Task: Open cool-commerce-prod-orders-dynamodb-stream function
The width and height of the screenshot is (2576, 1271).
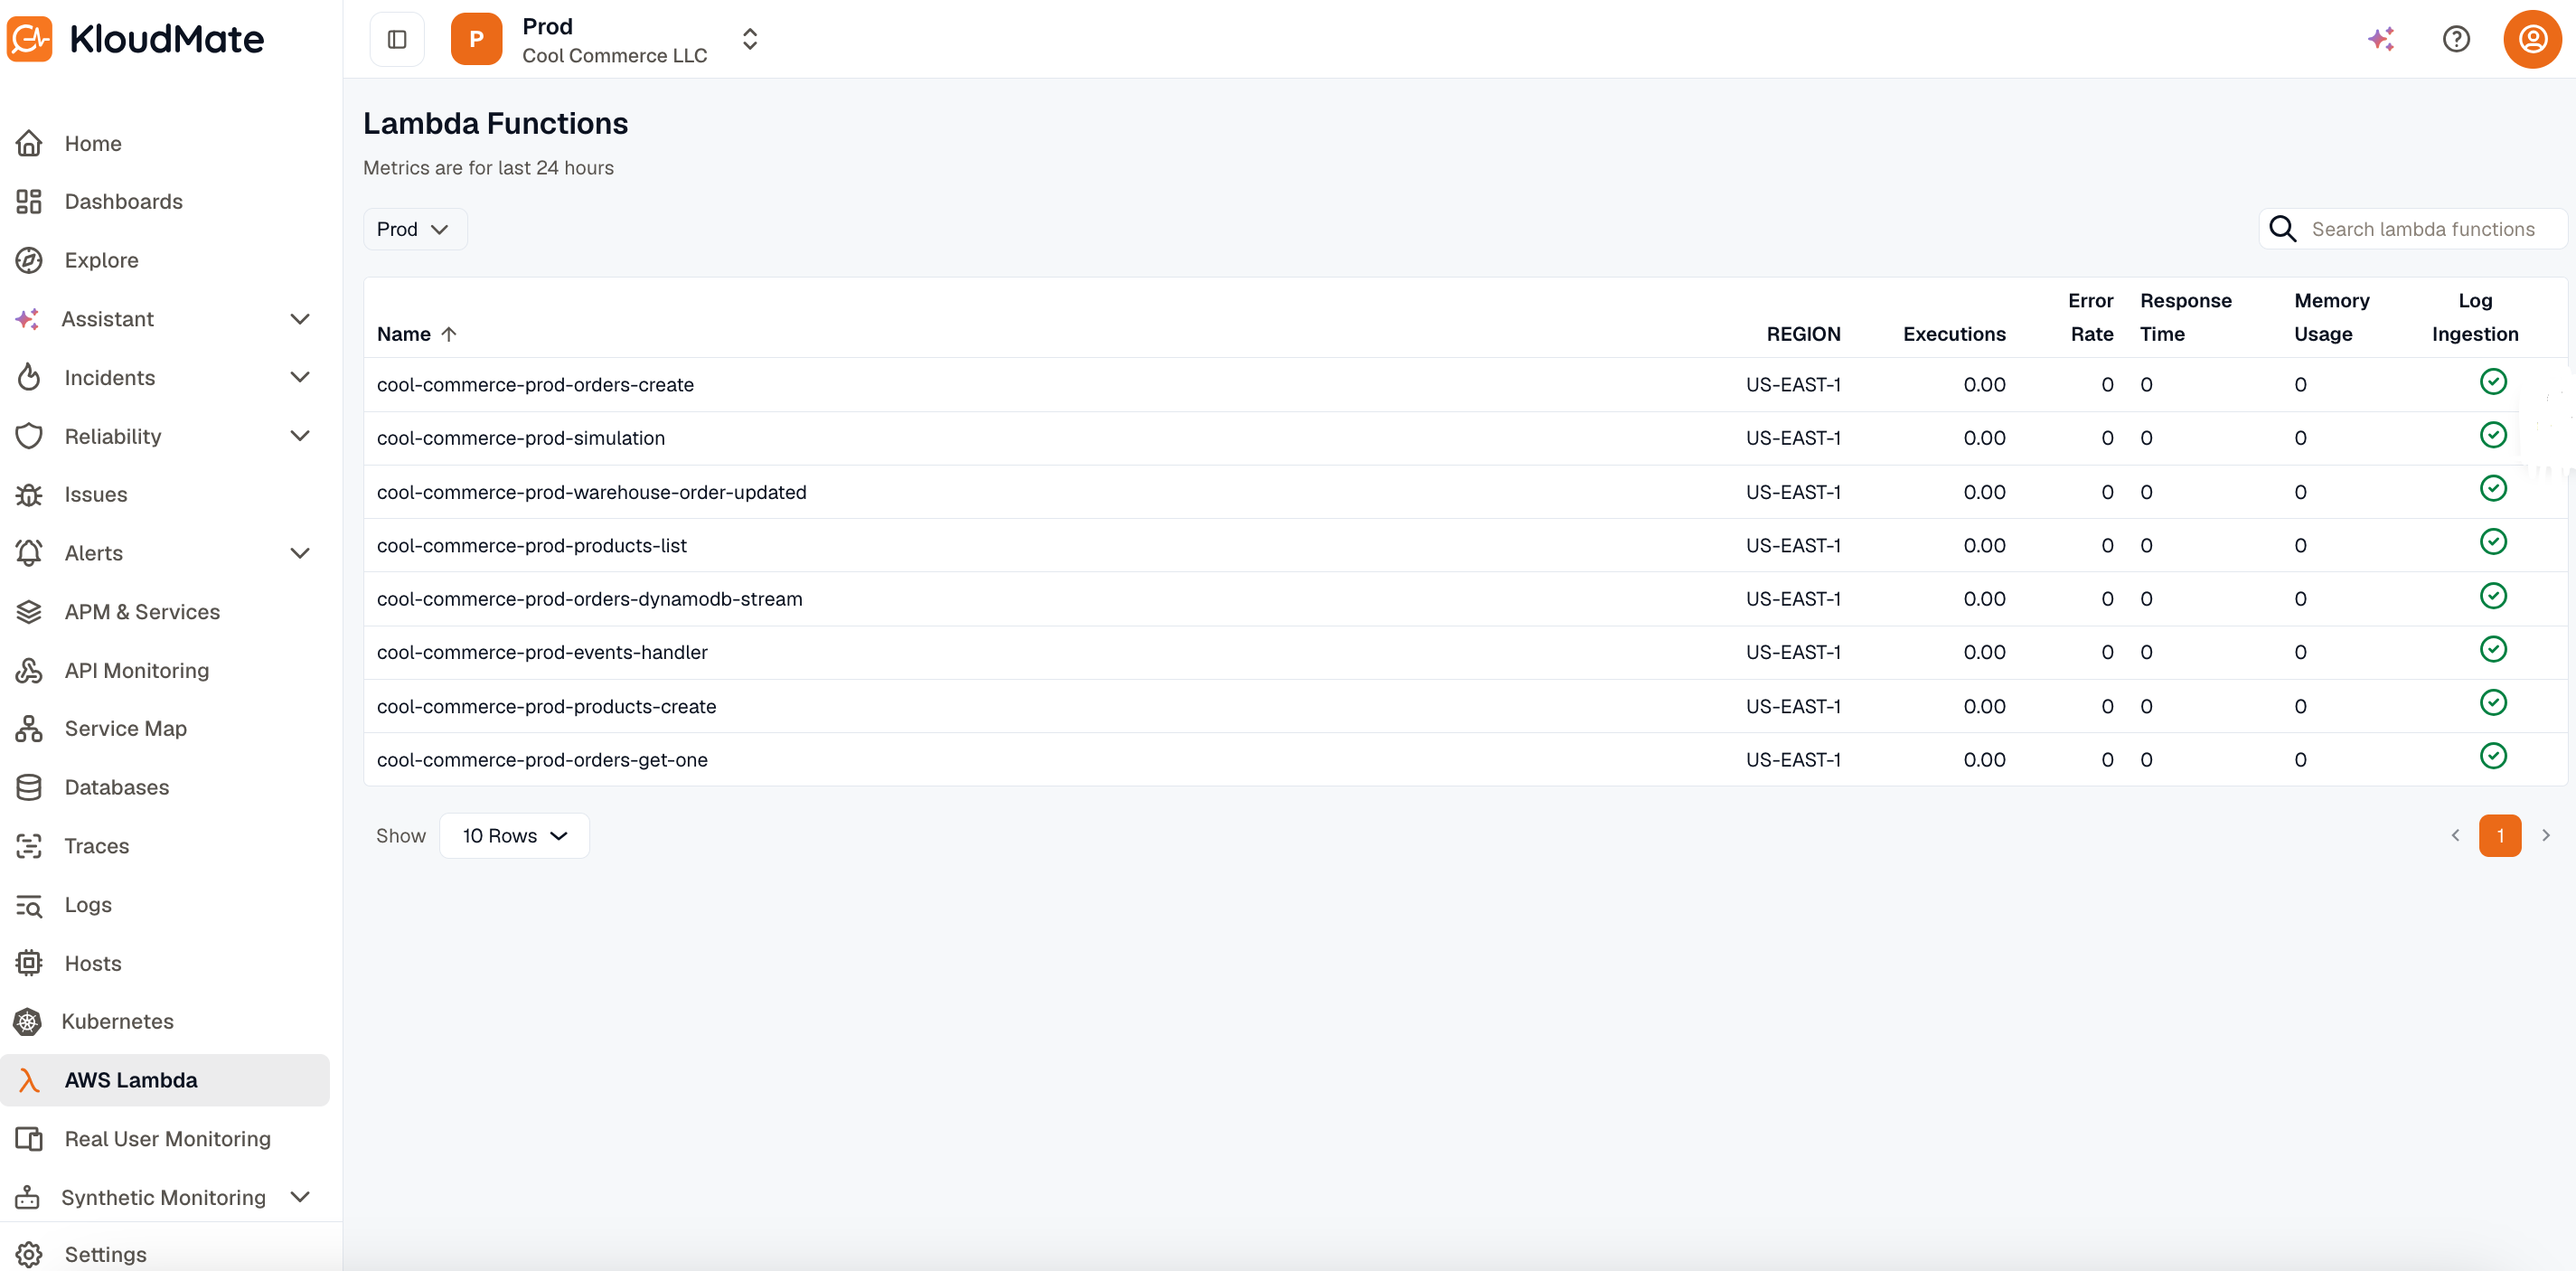Action: [589, 599]
